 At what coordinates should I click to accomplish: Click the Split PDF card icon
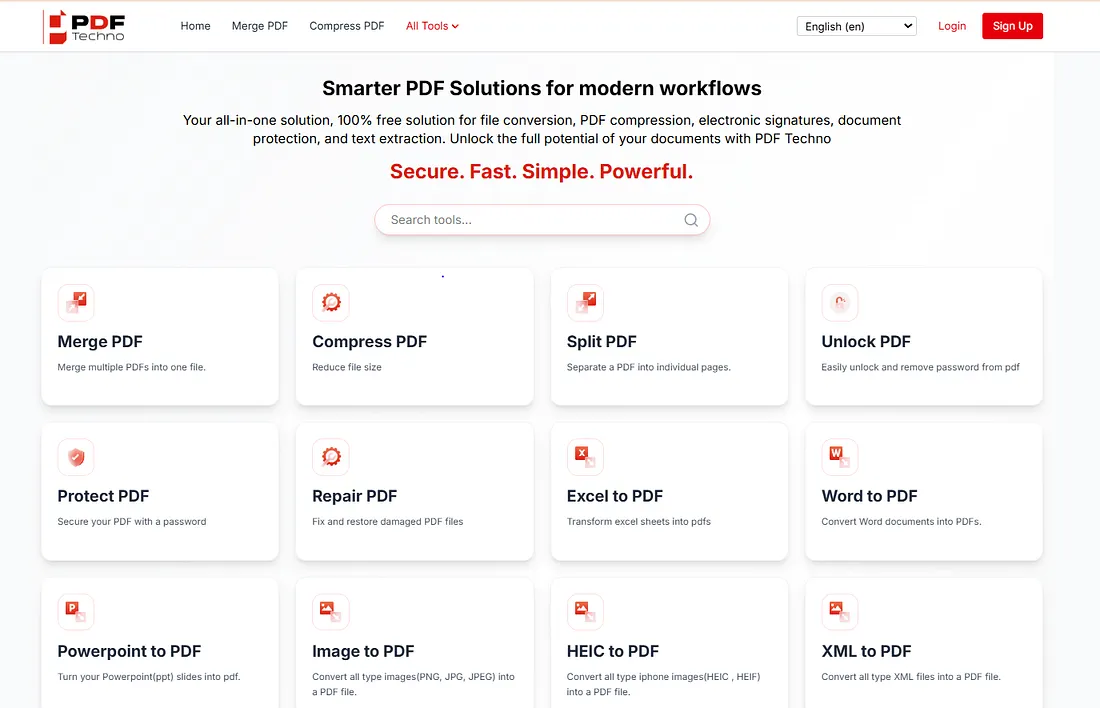[585, 303]
